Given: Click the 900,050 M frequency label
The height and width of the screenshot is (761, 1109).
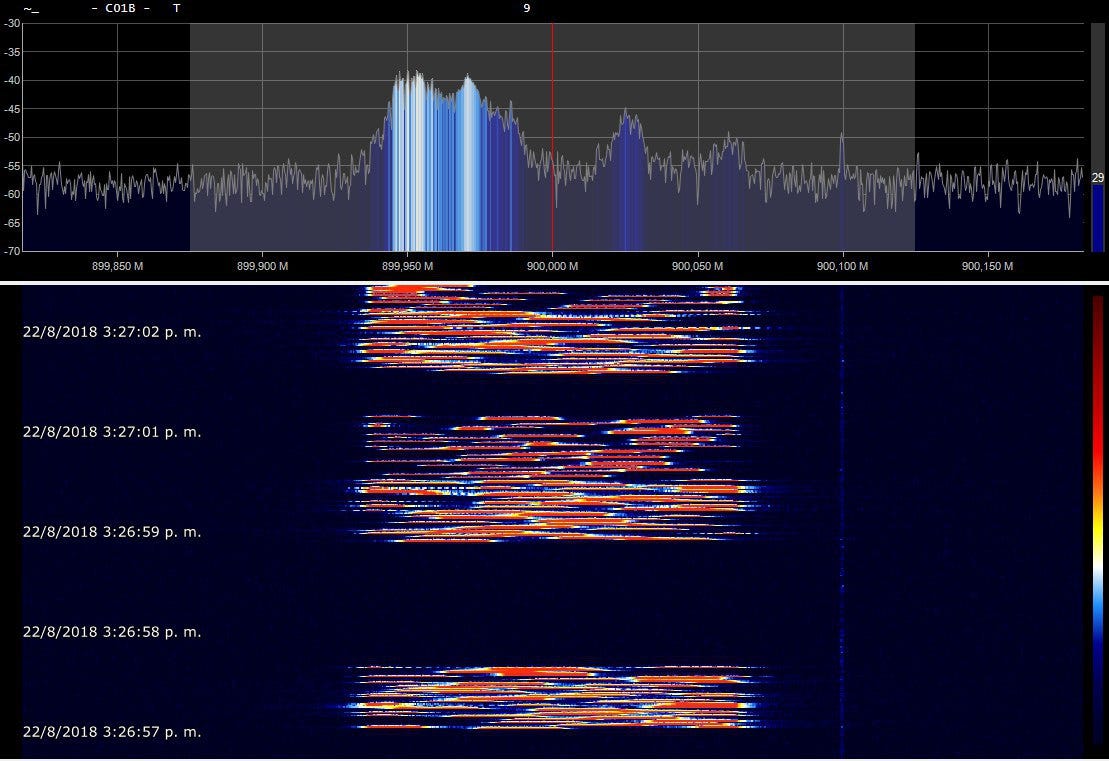Looking at the screenshot, I should [x=697, y=267].
